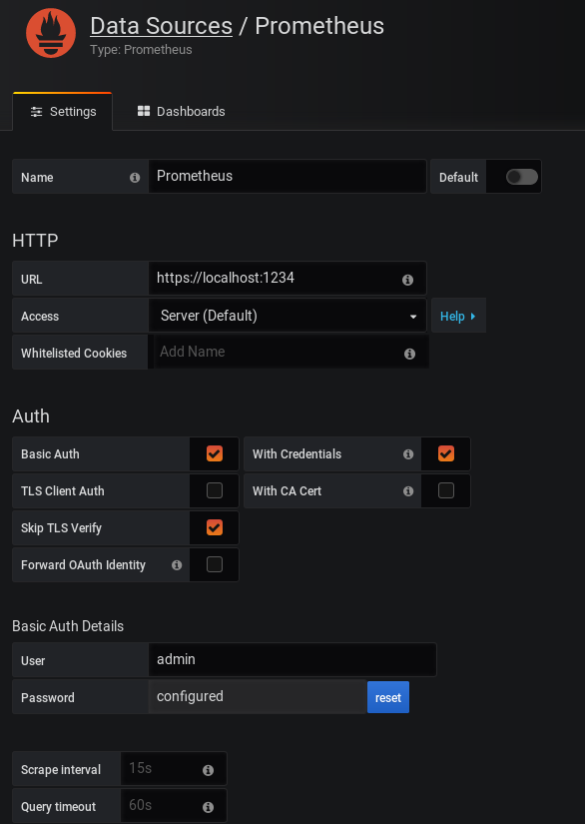Open the Access Server (Default) dropdown

pyautogui.click(x=288, y=316)
